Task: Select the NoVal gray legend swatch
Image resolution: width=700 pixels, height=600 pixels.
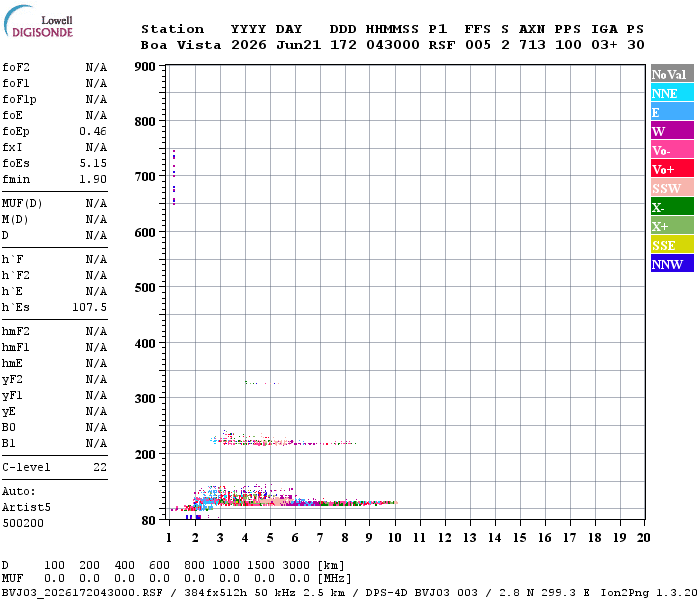Action: coord(672,74)
